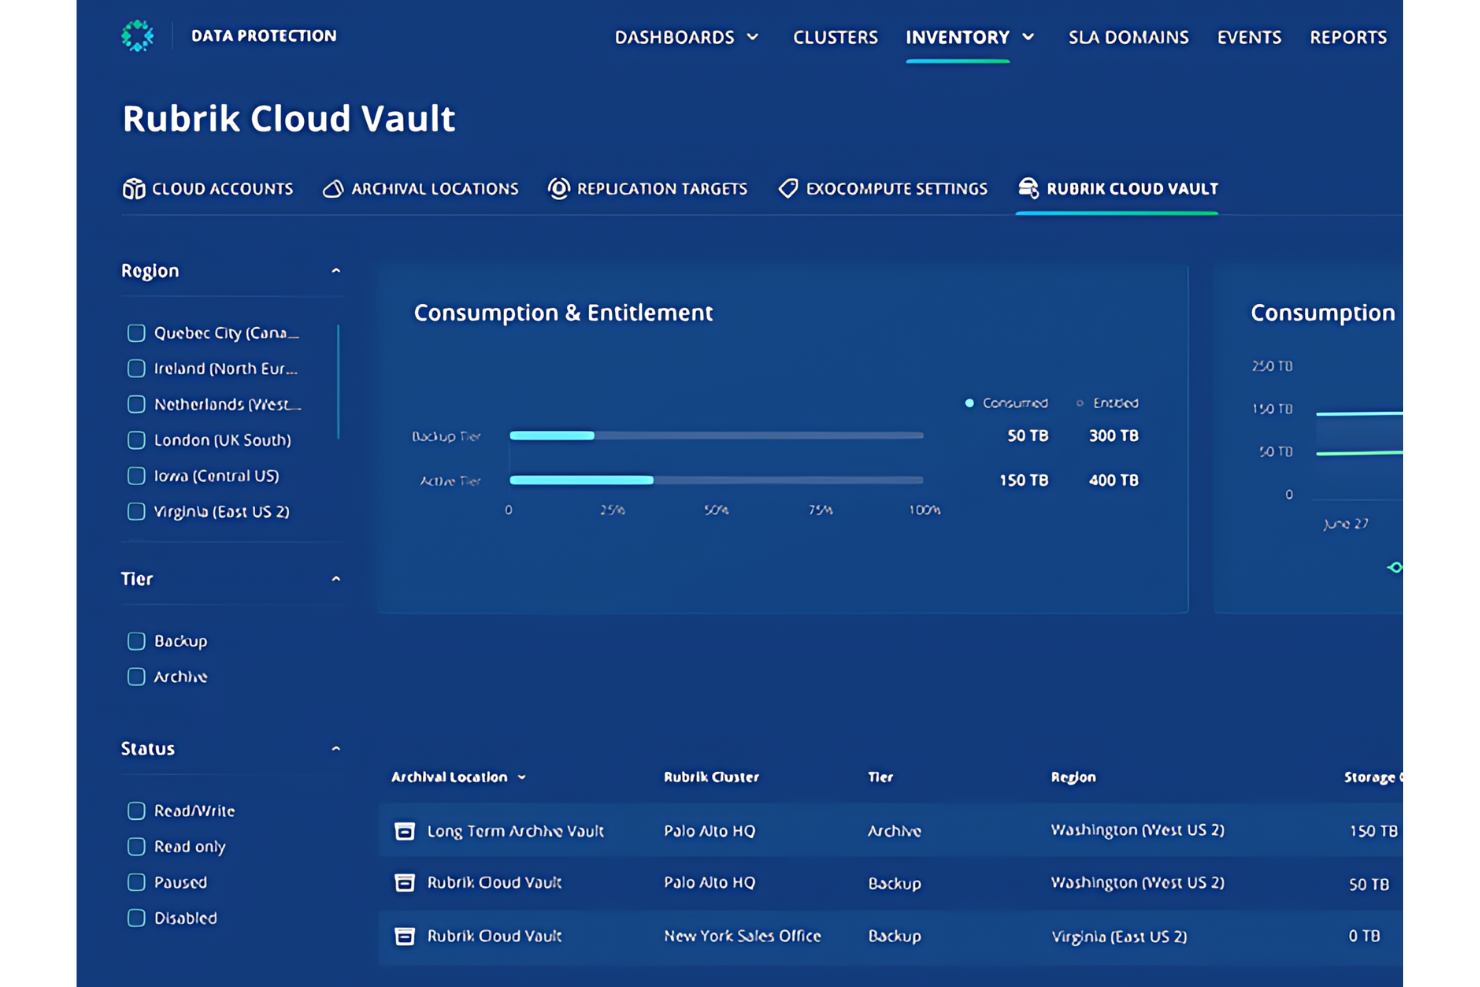1480x987 pixels.
Task: Tick the Paused status checkbox
Action: point(137,882)
